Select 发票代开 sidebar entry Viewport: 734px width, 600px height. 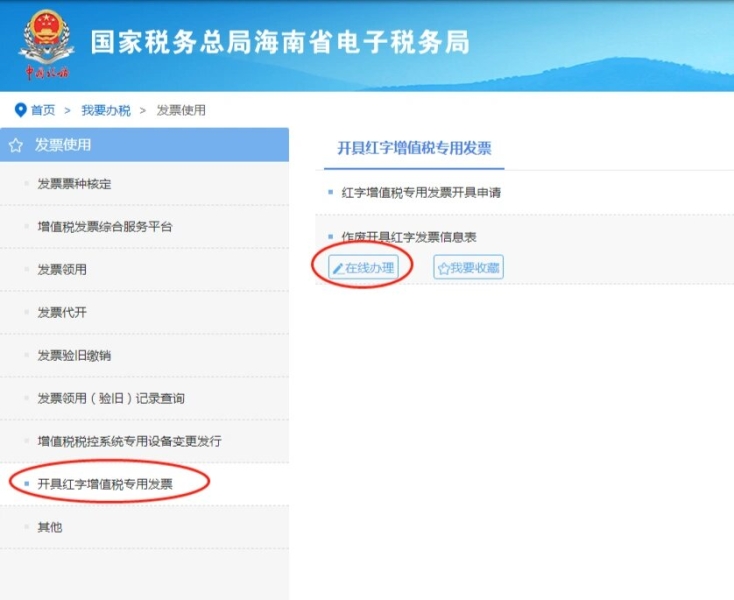pyautogui.click(x=61, y=313)
